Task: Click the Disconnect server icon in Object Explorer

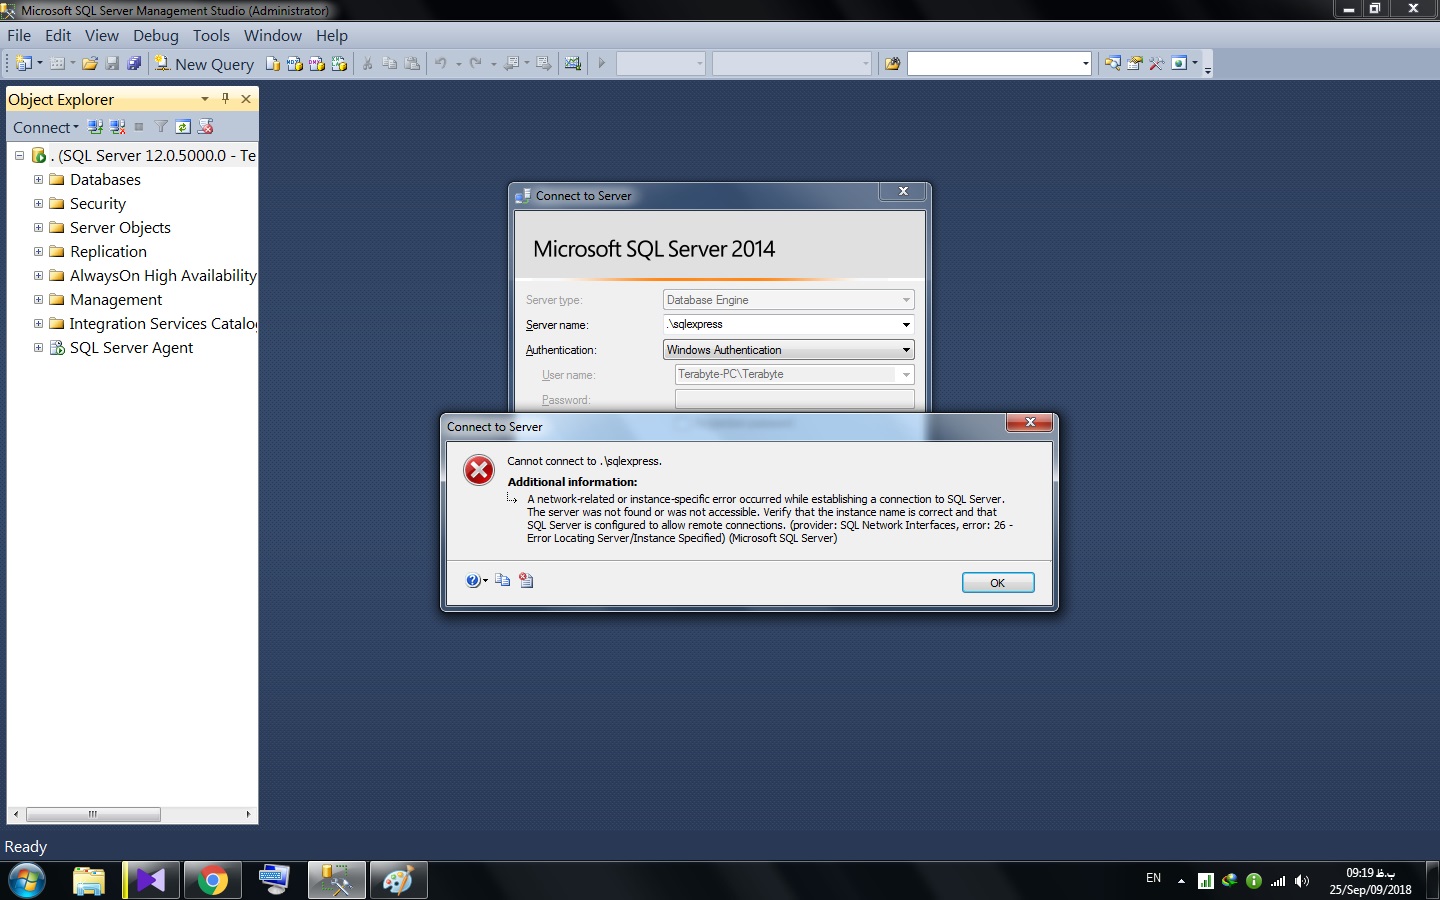Action: point(118,127)
